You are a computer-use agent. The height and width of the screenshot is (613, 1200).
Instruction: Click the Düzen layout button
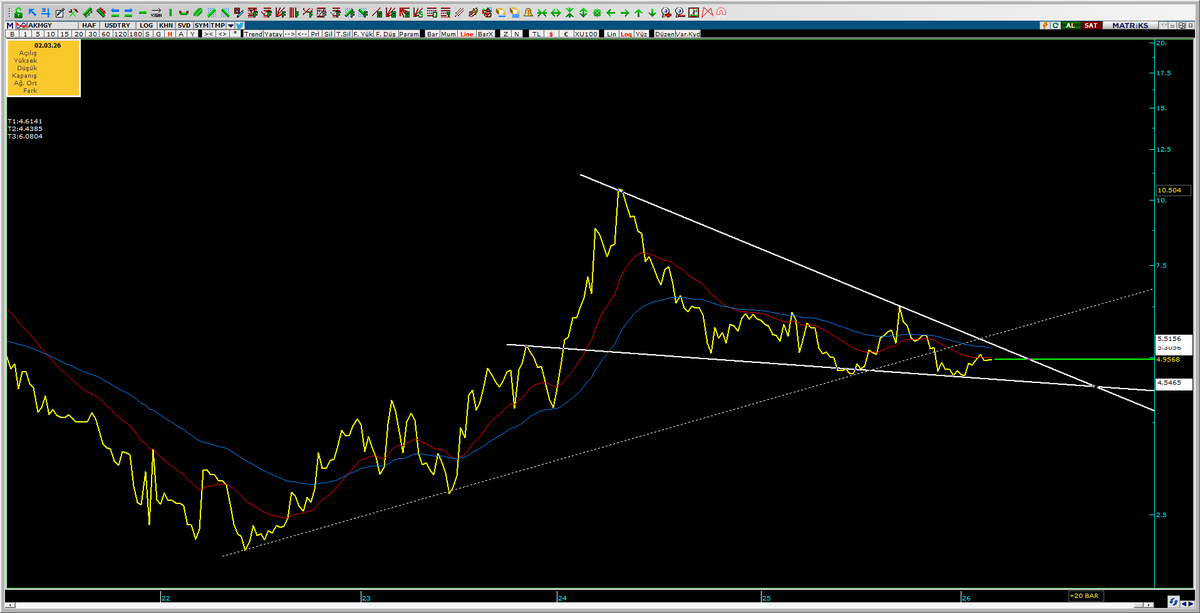pyautogui.click(x=664, y=34)
